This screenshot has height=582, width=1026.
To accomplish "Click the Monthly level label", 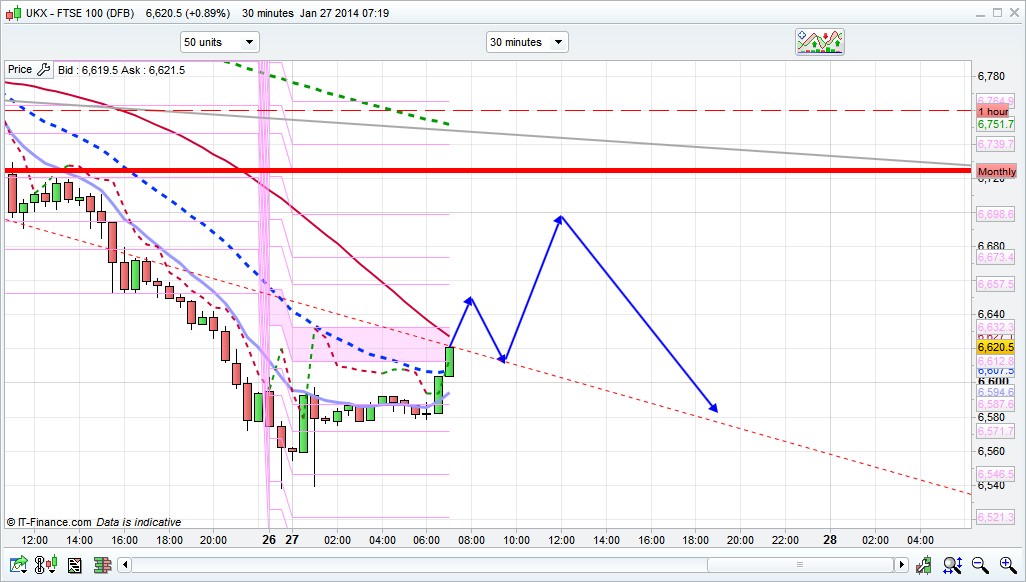I will click(x=996, y=172).
